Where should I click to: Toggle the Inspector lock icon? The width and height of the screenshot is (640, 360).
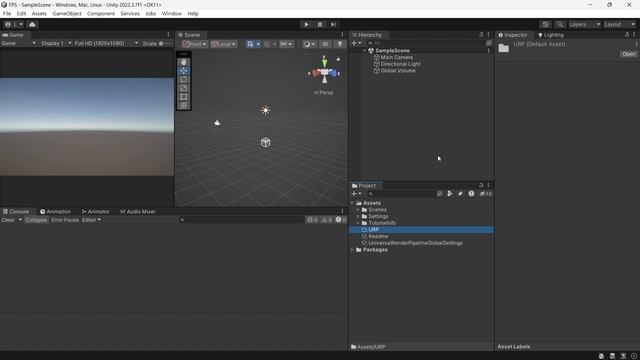click(627, 35)
